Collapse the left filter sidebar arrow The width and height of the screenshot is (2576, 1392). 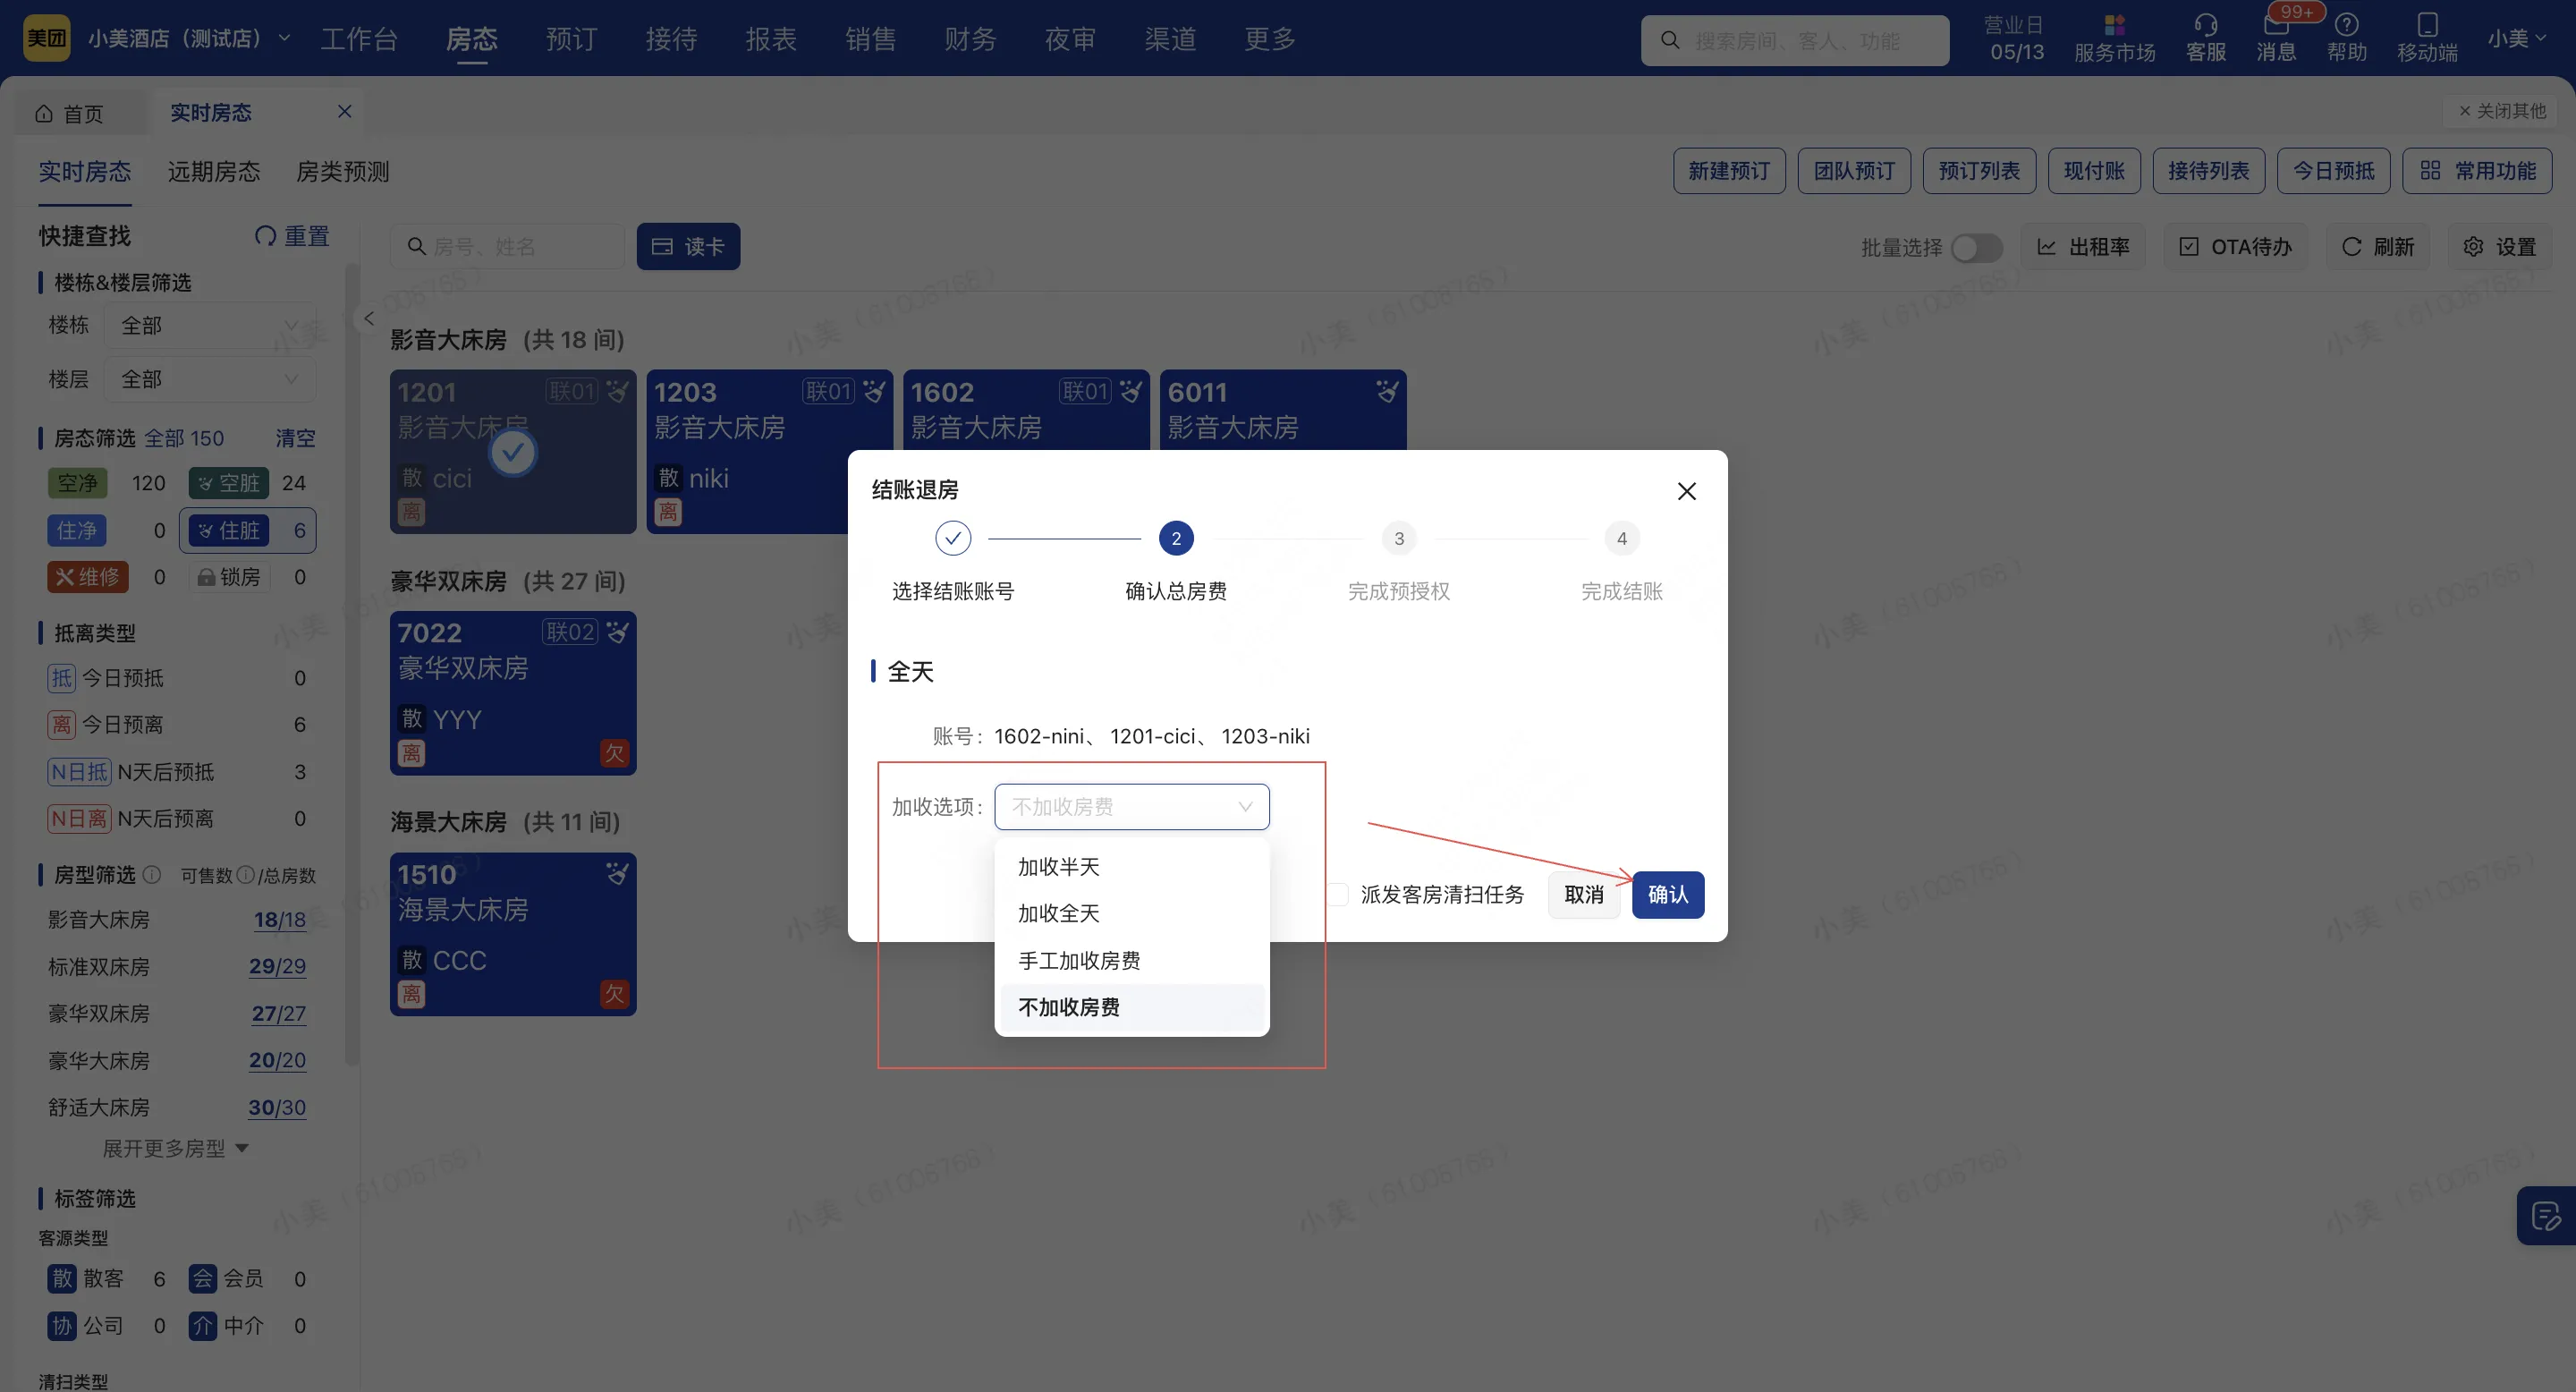369,318
